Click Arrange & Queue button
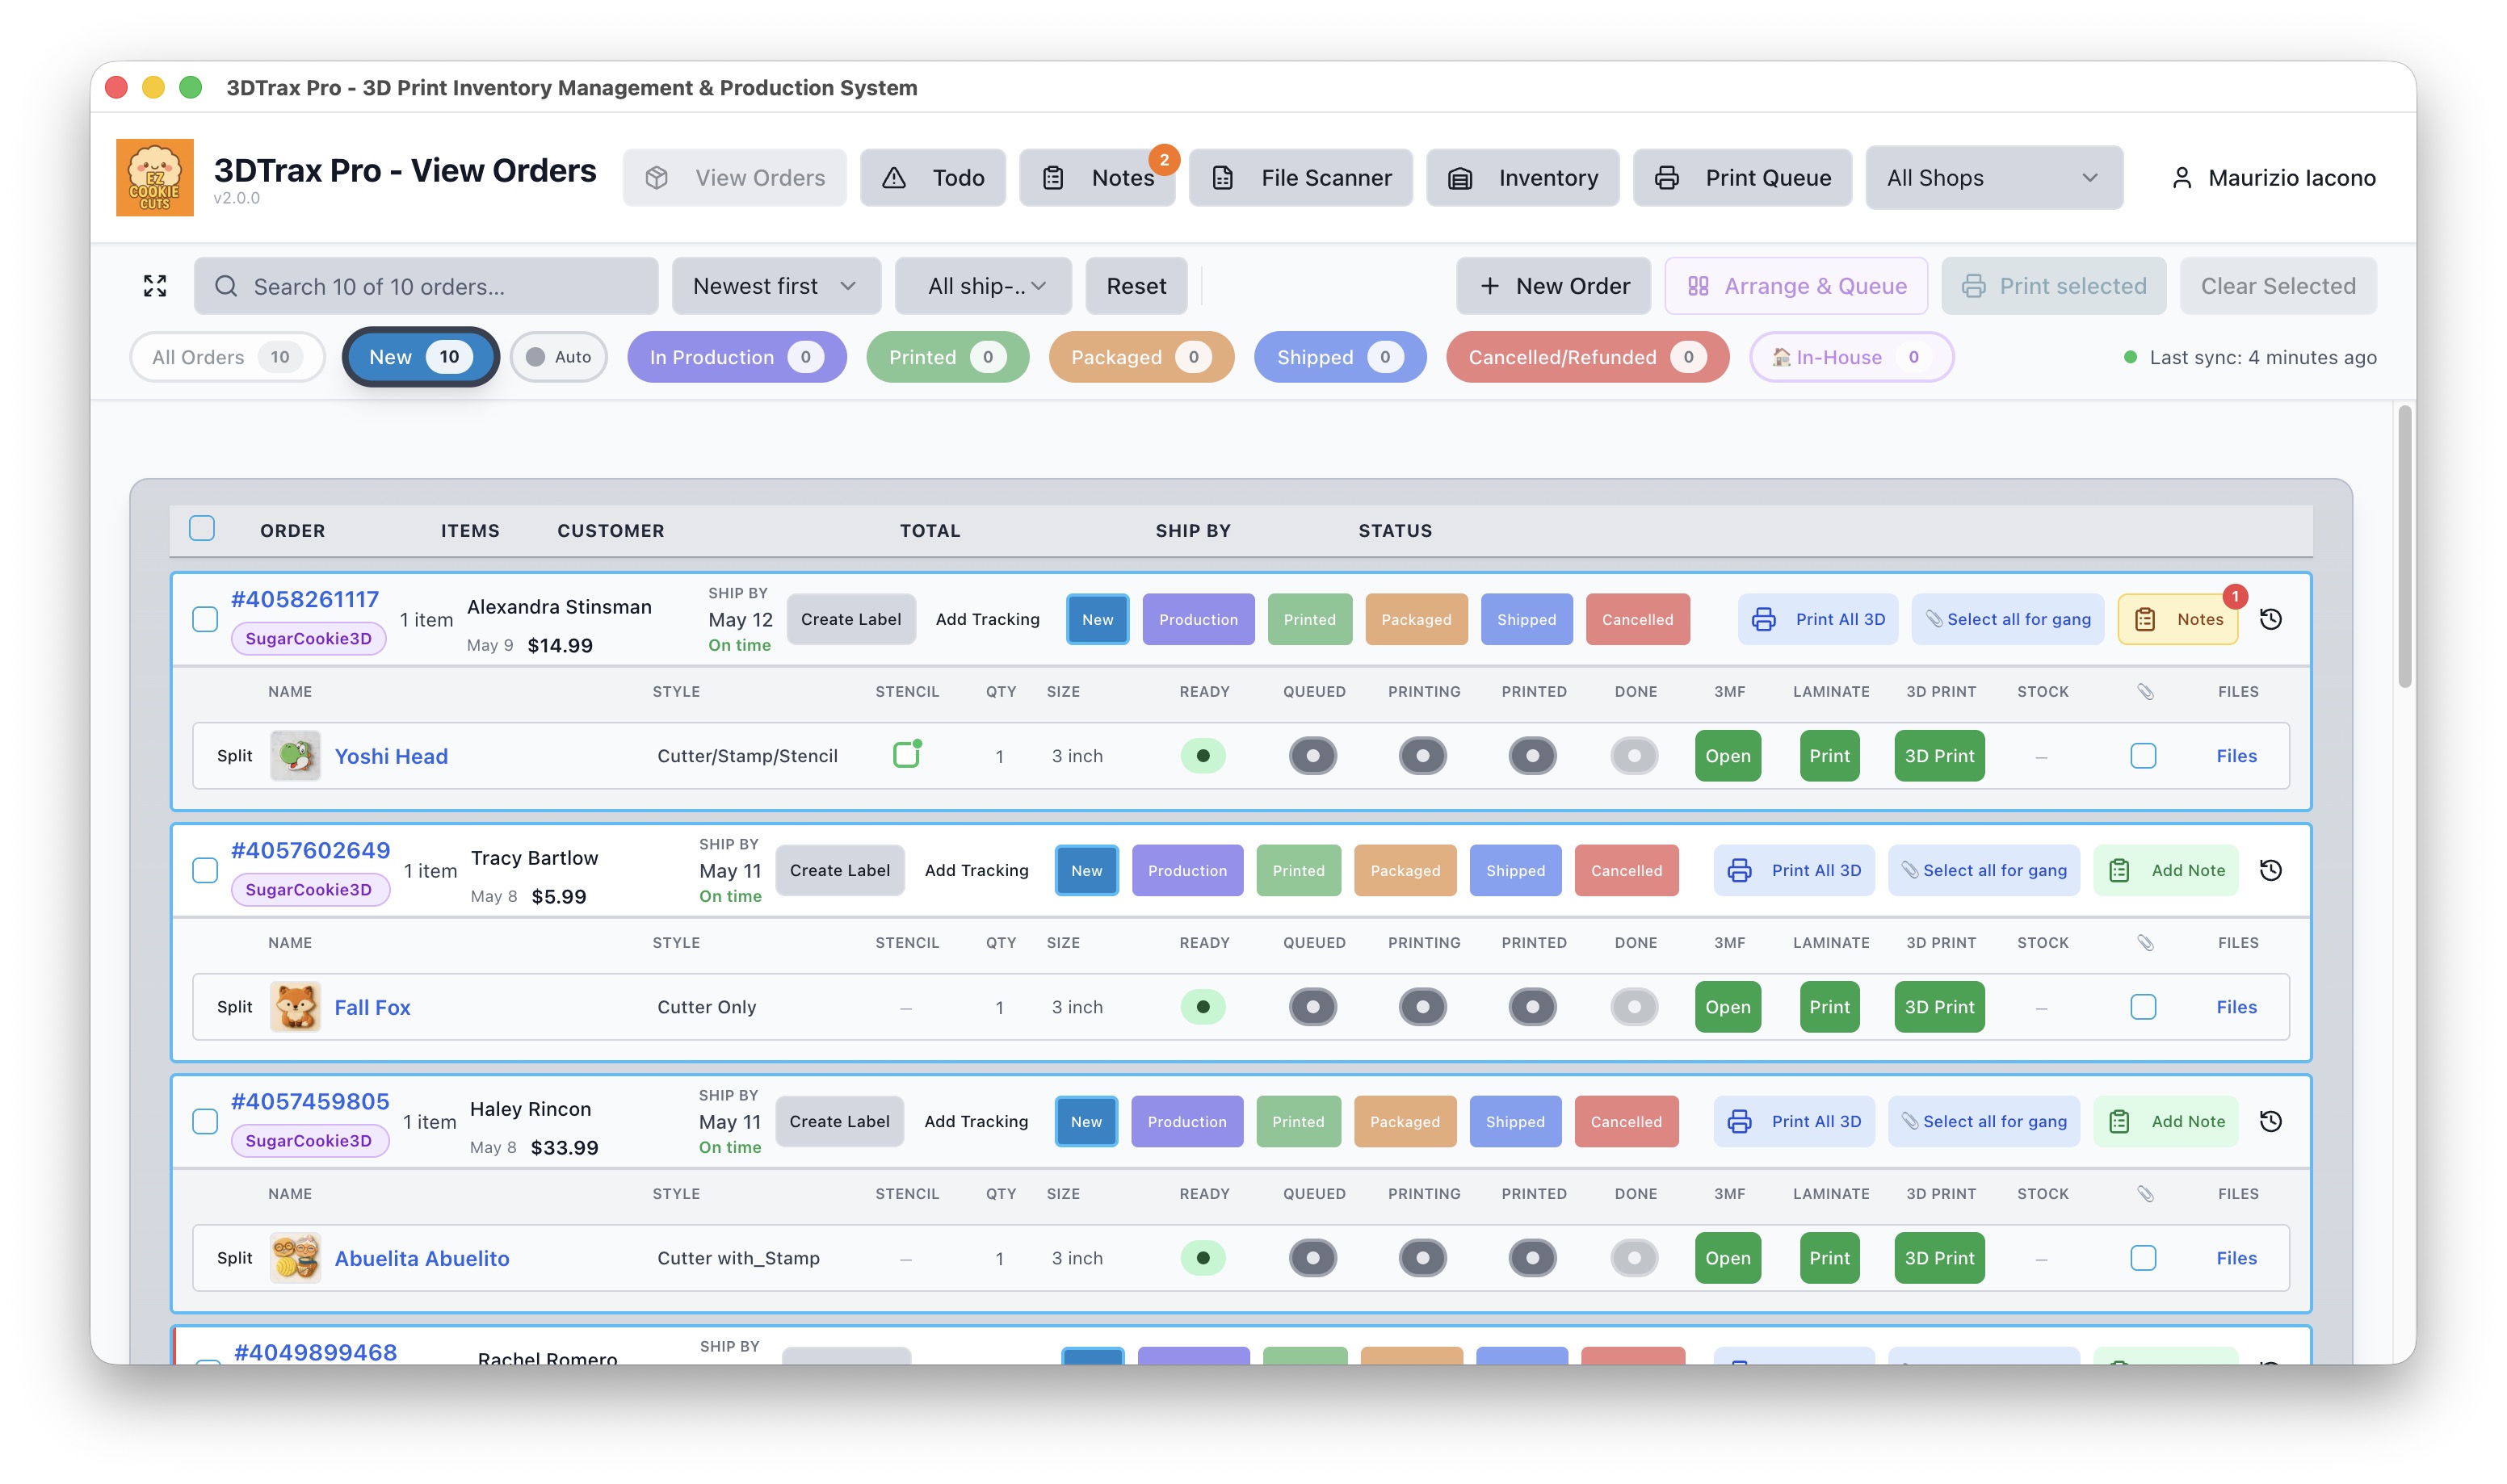 pyautogui.click(x=1796, y=286)
